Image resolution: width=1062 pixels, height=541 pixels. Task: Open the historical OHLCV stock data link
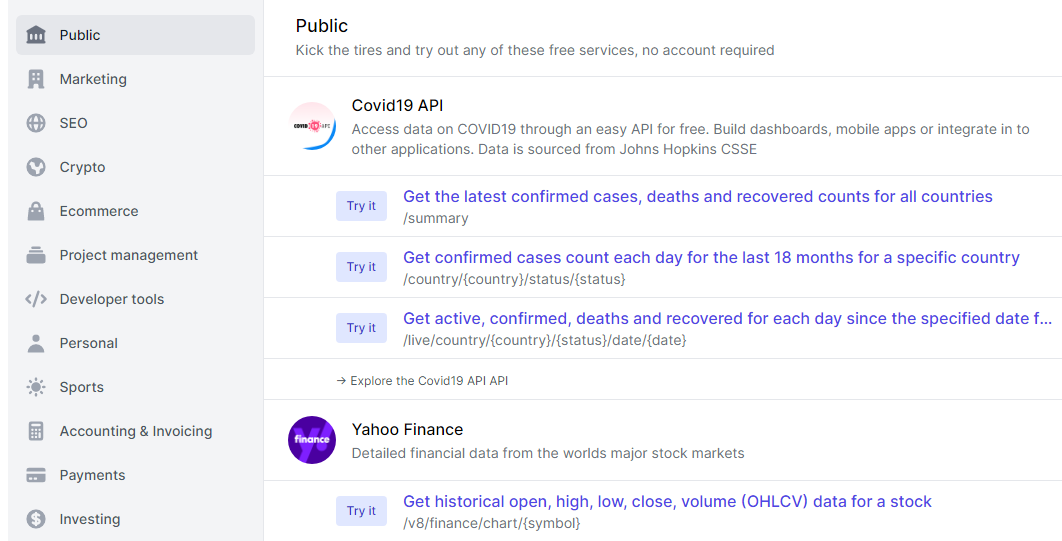(x=667, y=502)
